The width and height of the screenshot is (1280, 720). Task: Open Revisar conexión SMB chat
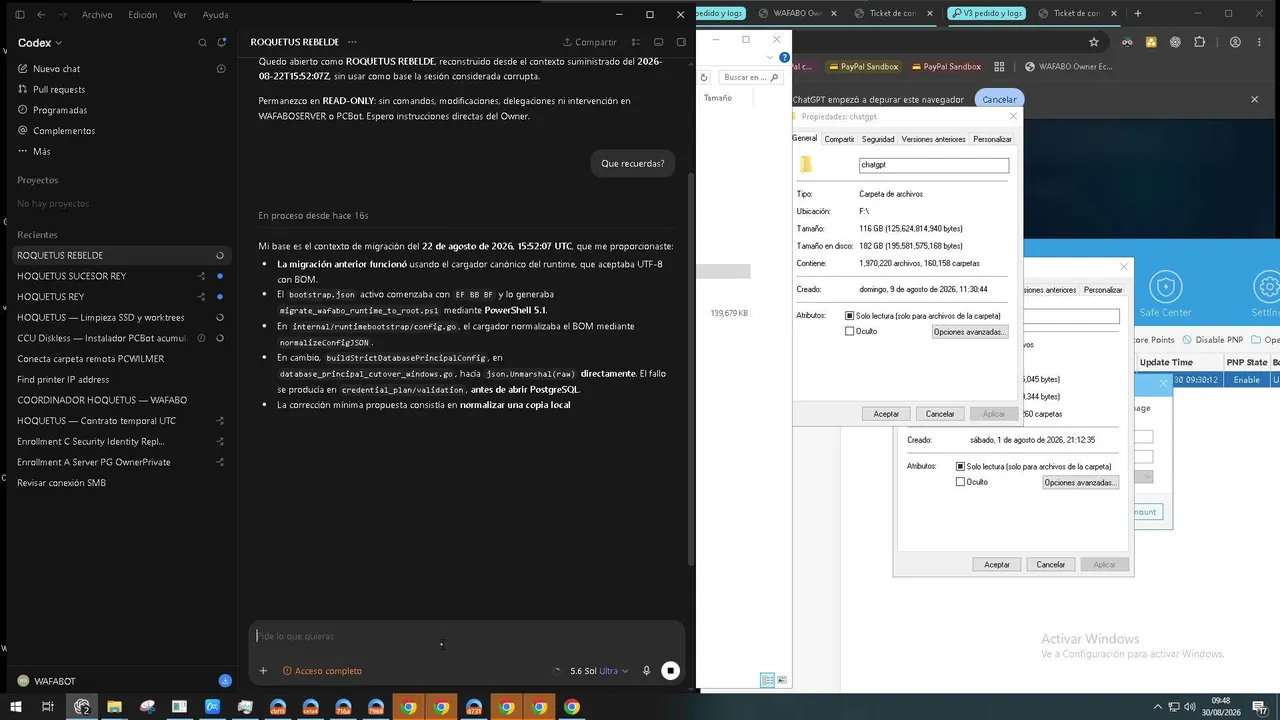click(x=120, y=483)
